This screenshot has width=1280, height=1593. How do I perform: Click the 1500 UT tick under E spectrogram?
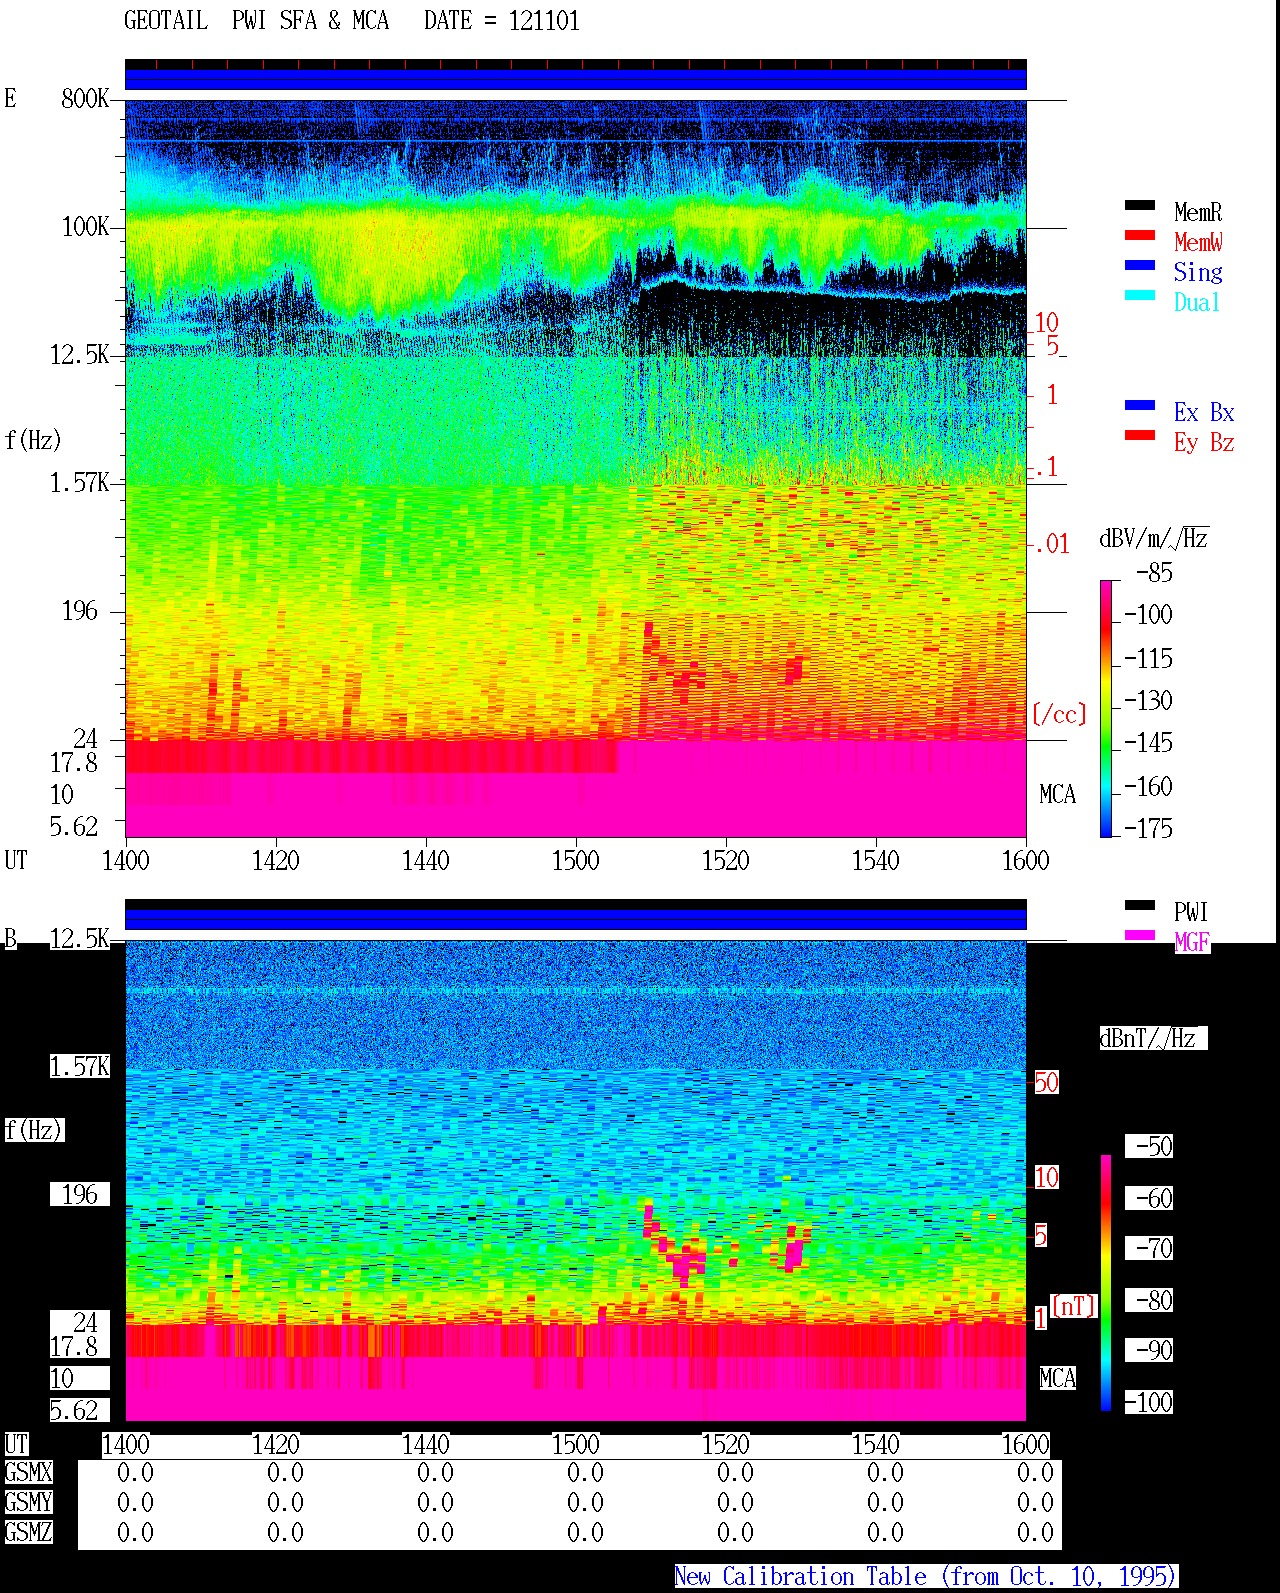[576, 861]
